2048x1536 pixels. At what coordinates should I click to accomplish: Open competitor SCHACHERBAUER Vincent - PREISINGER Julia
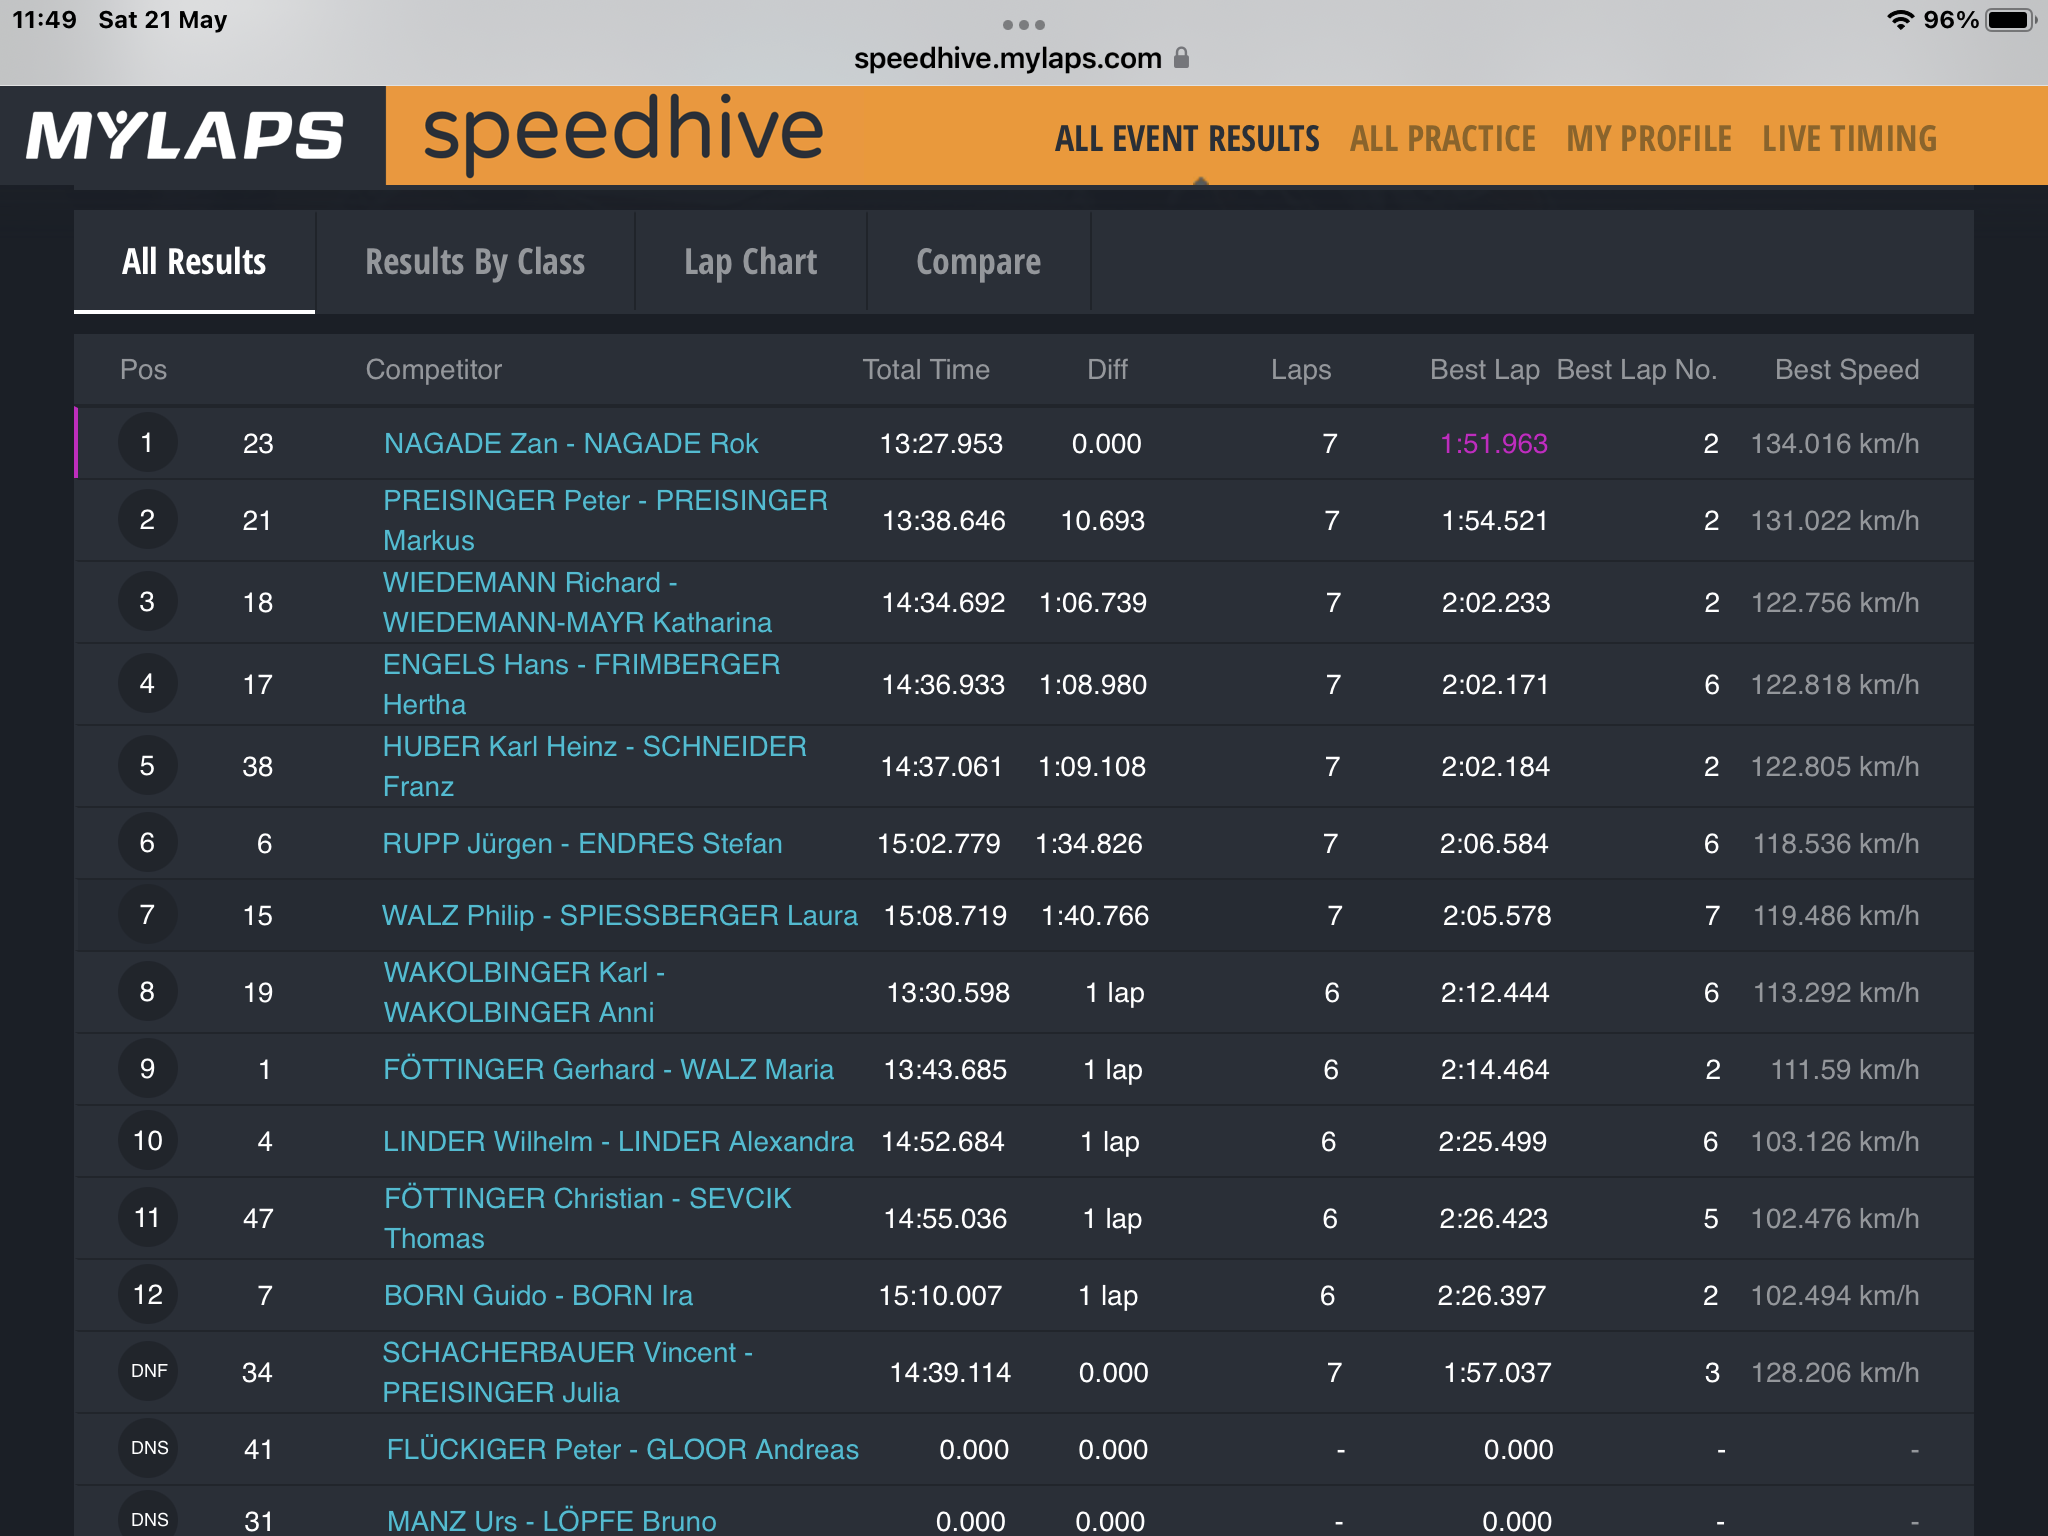567,1372
